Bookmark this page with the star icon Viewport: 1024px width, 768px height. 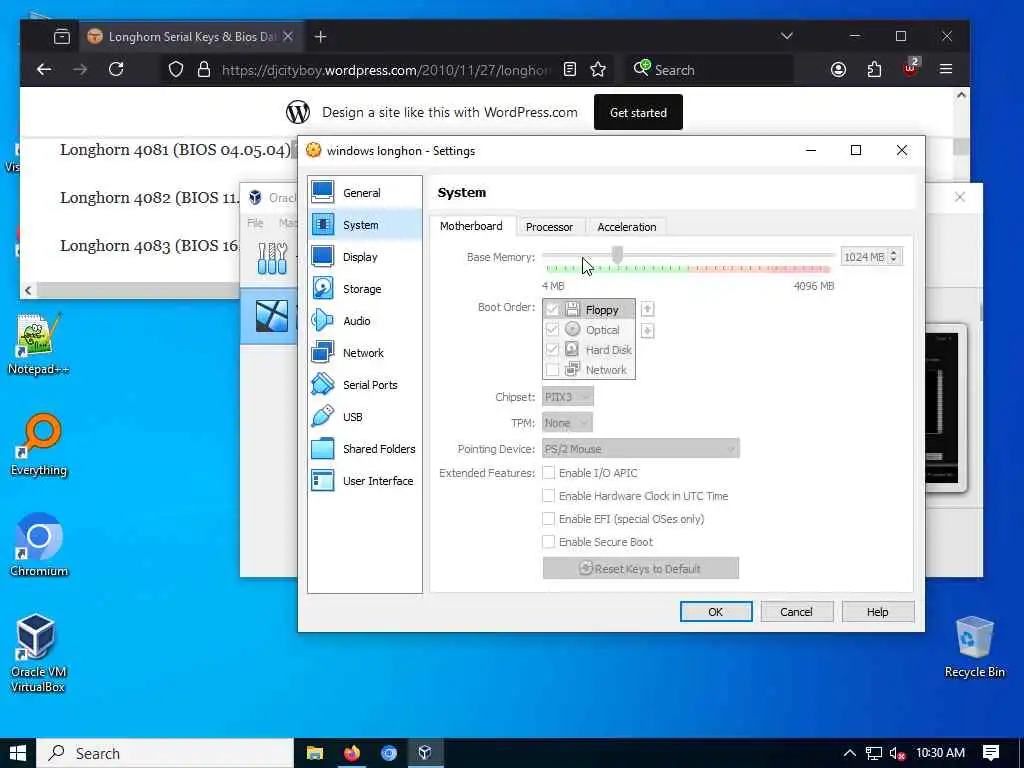[x=598, y=69]
